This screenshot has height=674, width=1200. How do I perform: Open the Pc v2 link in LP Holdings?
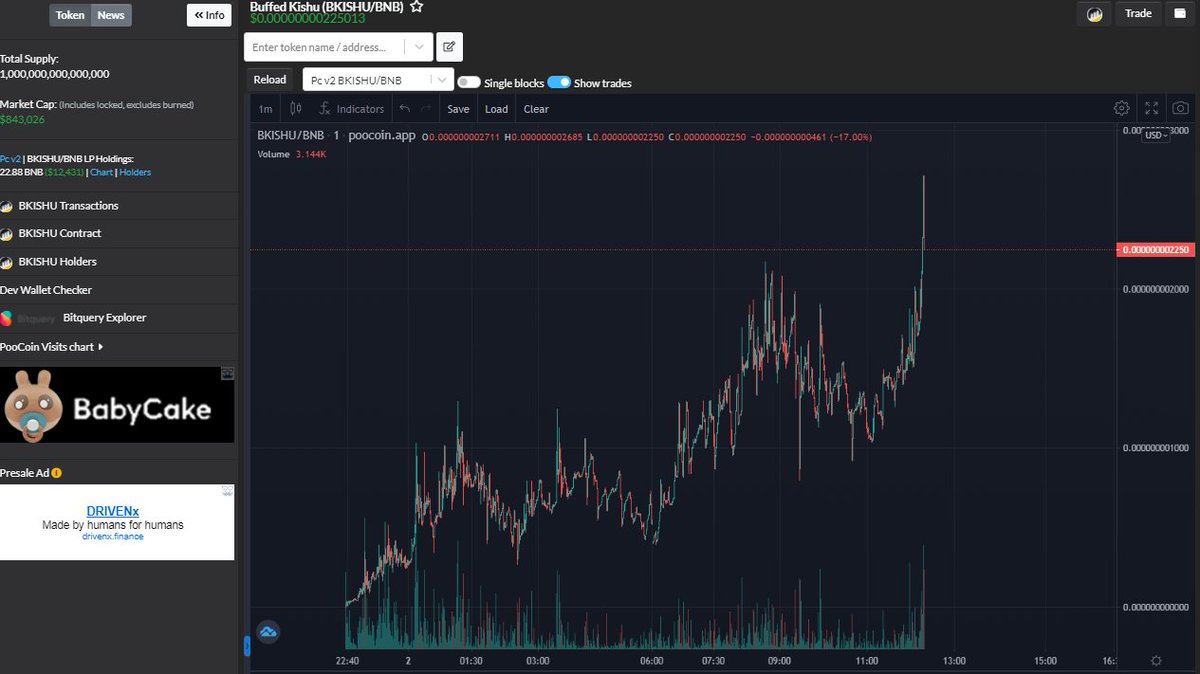coord(11,159)
